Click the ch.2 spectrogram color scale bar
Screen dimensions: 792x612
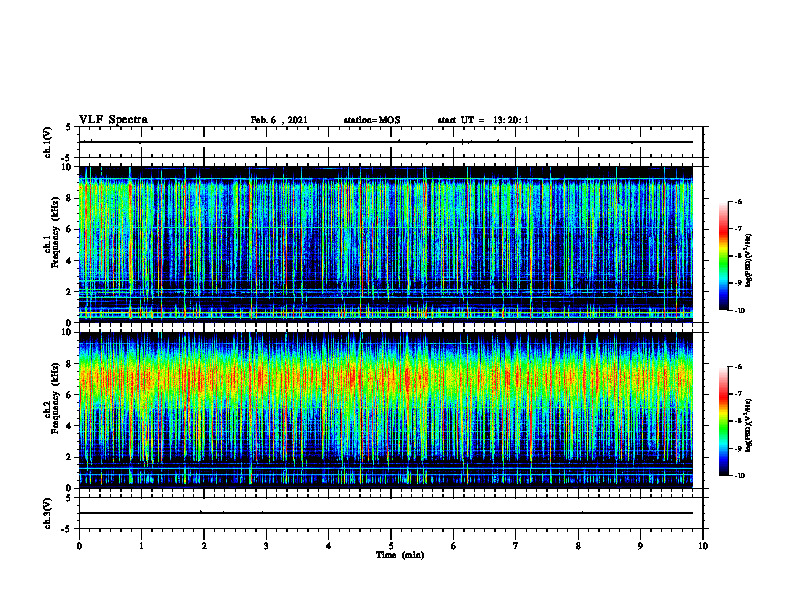pos(723,421)
